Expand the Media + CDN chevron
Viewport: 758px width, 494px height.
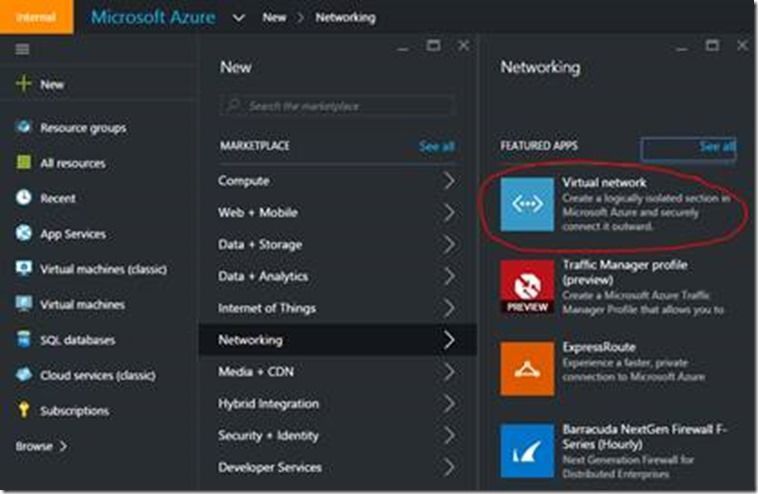[449, 372]
